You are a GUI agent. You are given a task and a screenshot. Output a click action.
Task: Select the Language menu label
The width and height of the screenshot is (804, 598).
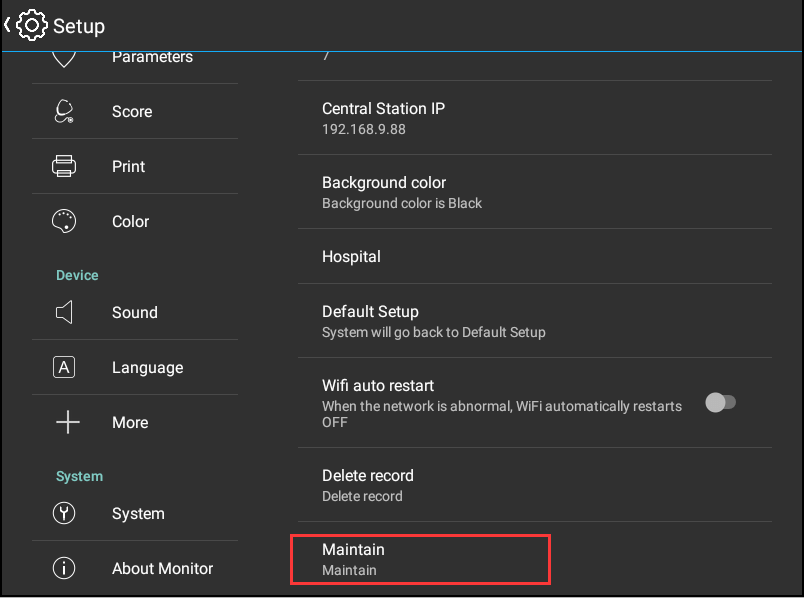148,368
